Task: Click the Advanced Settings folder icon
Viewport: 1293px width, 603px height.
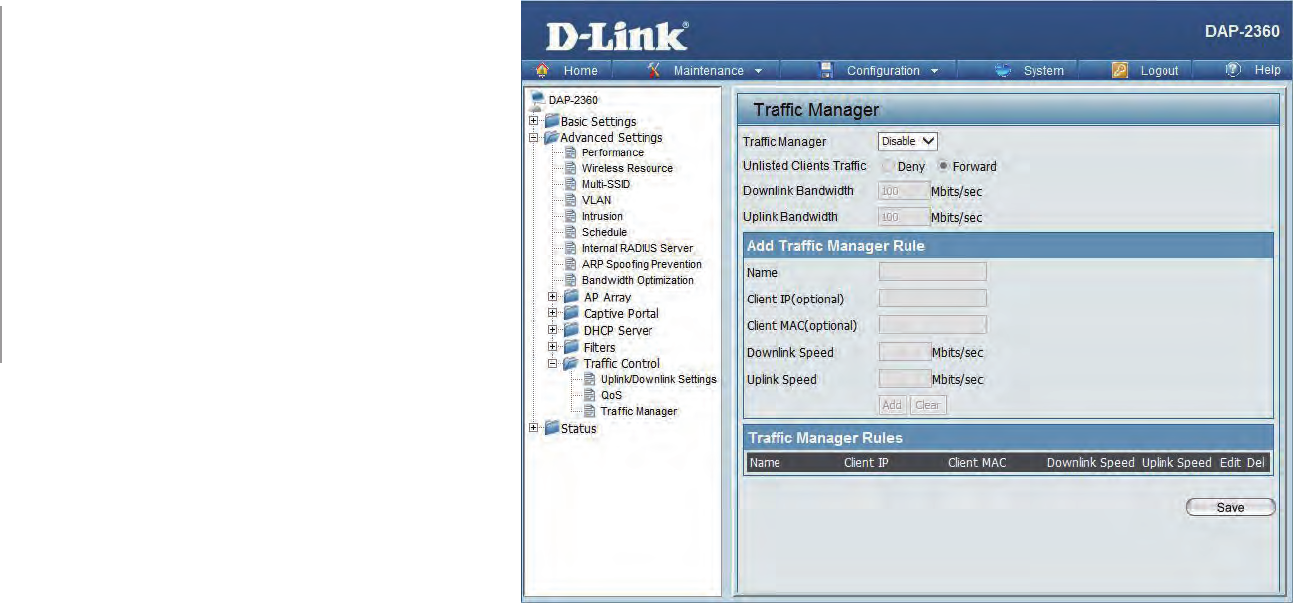Action: [x=551, y=137]
